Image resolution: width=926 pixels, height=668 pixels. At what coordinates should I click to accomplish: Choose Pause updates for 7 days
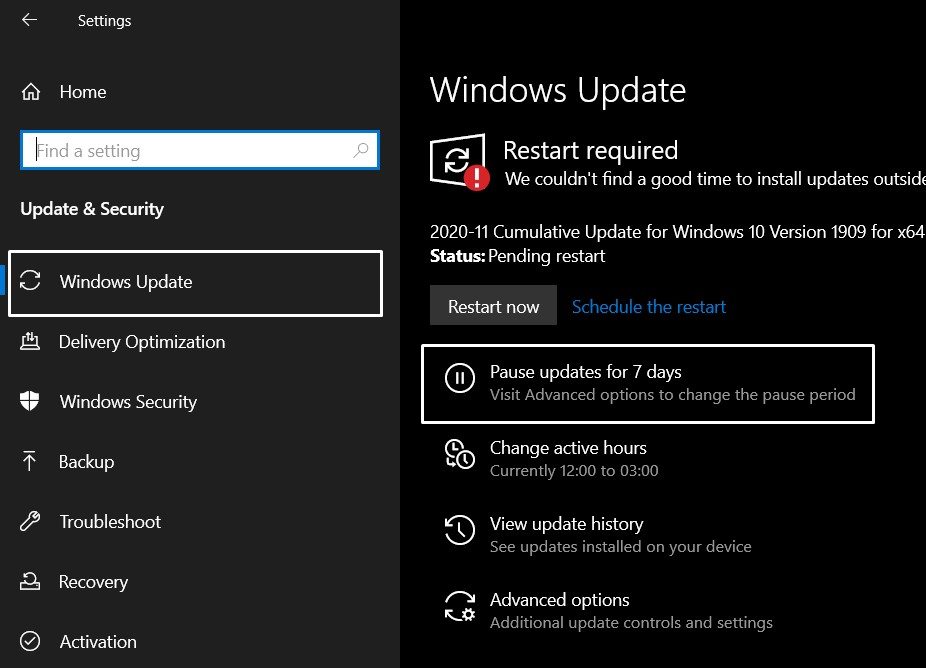648,384
